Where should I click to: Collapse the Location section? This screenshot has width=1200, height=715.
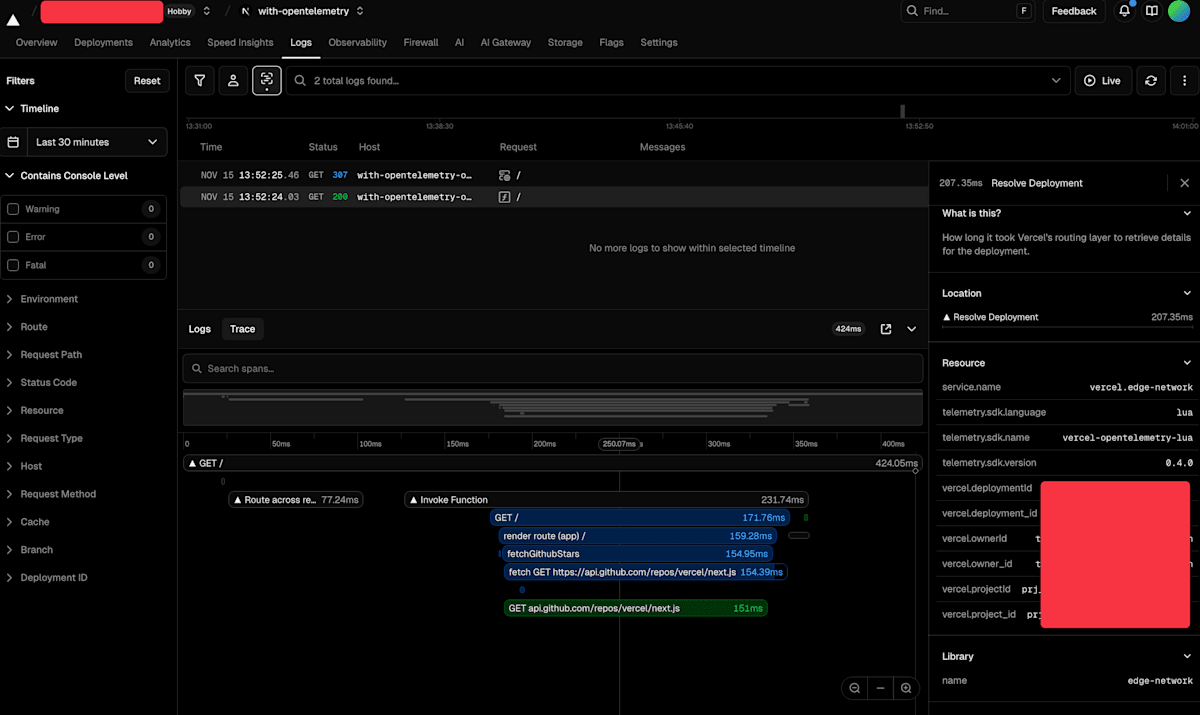1187,293
